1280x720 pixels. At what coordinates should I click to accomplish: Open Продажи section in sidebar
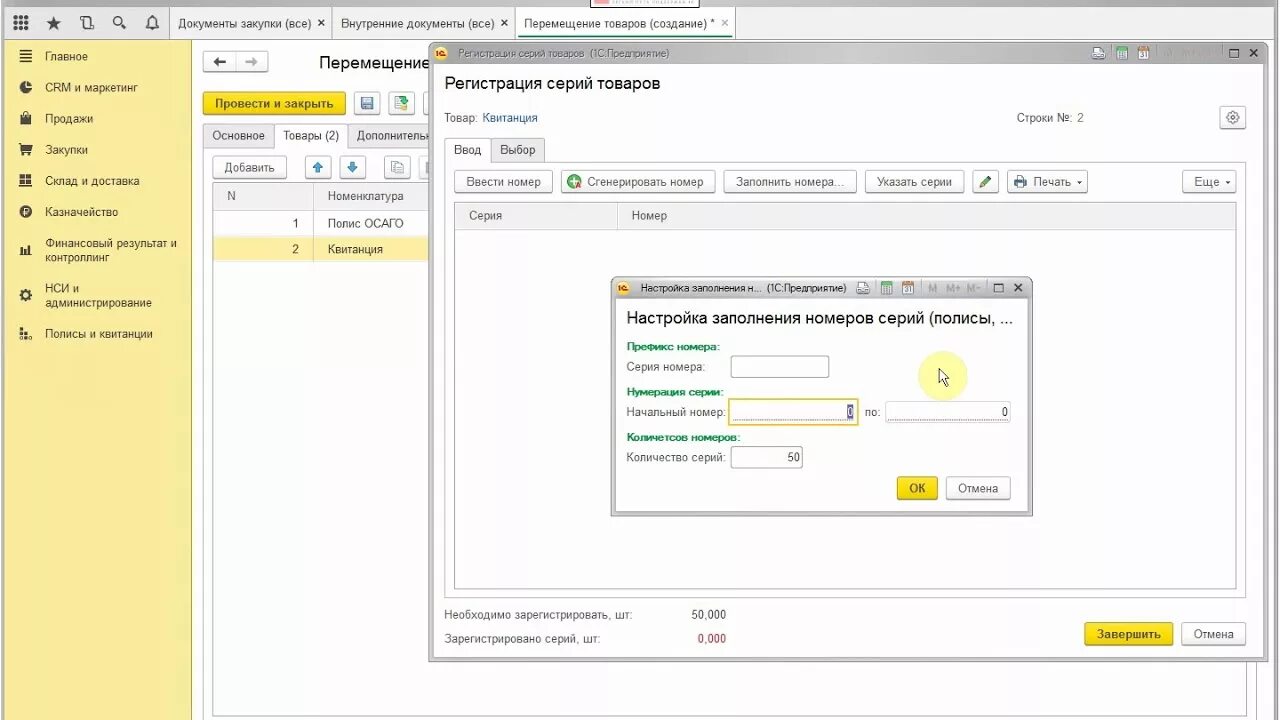[69, 119]
